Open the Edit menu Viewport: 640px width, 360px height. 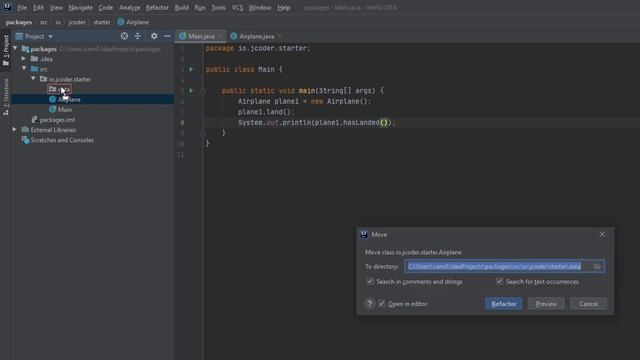coord(38,7)
